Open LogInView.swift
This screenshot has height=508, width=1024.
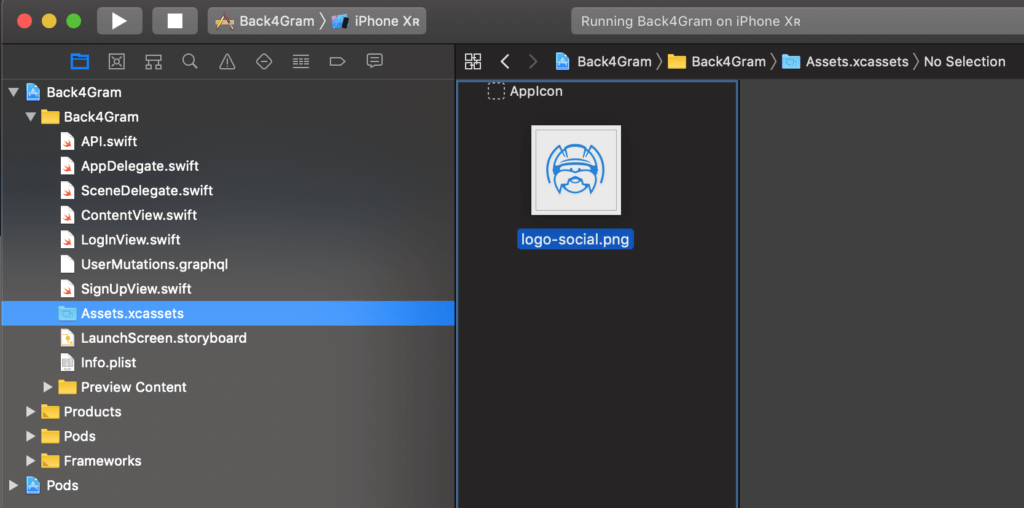point(227,240)
